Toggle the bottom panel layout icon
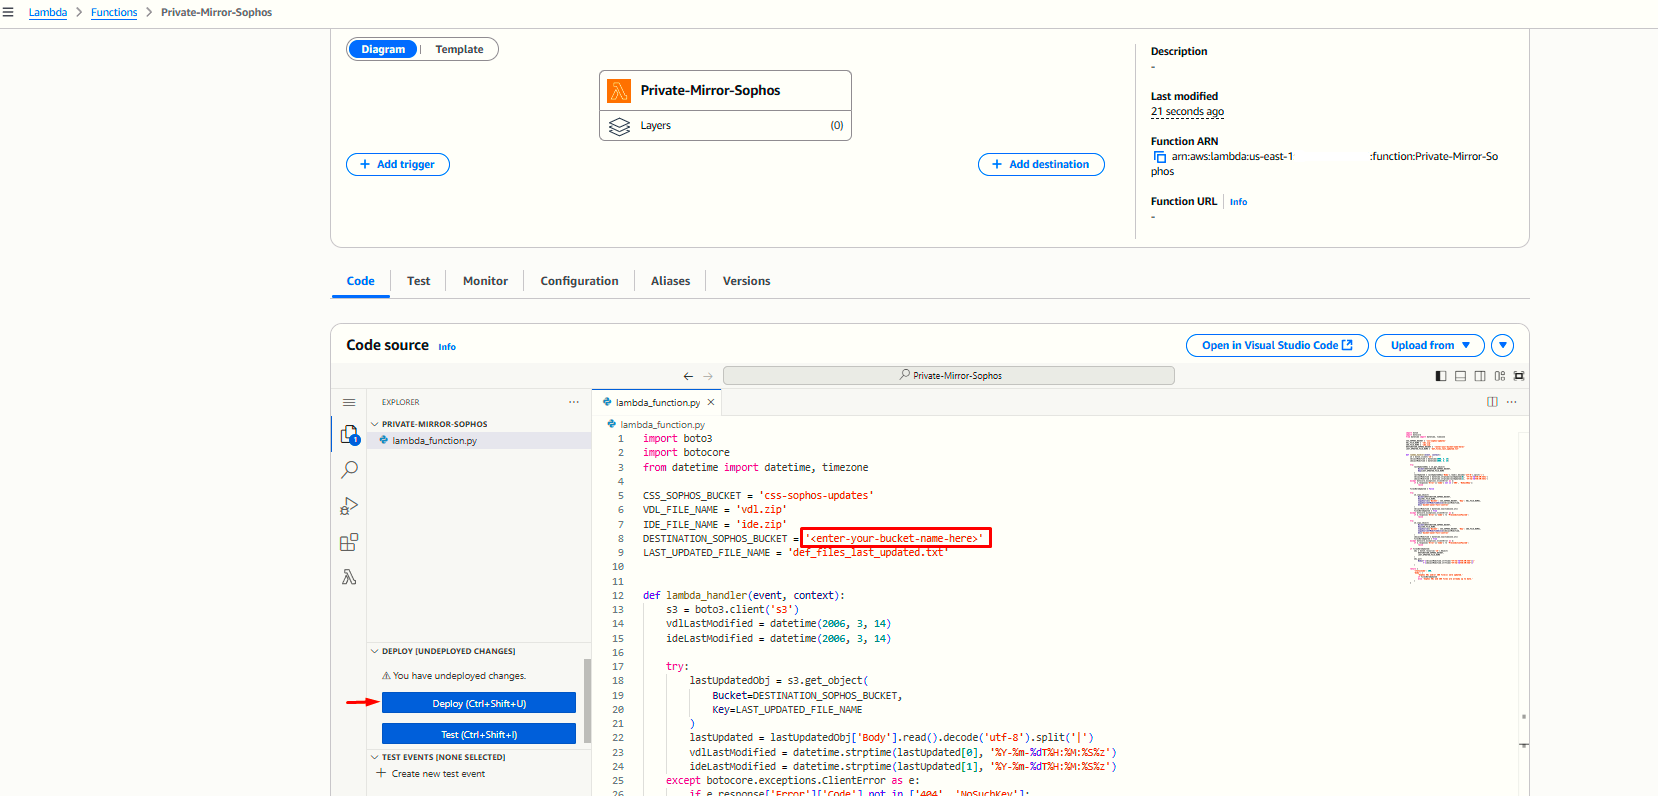The height and width of the screenshot is (796, 1658). point(1460,376)
